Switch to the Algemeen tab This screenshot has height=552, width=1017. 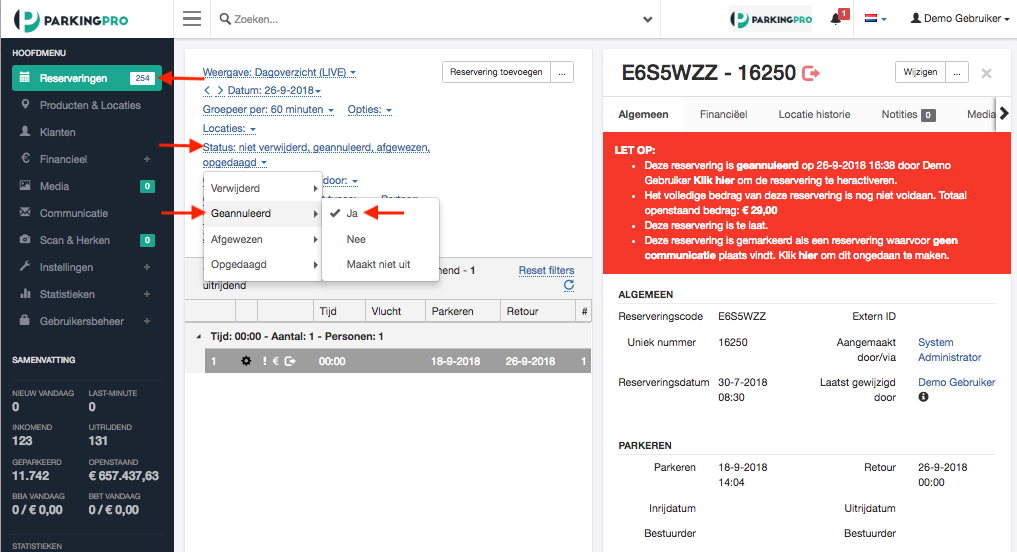pos(643,115)
